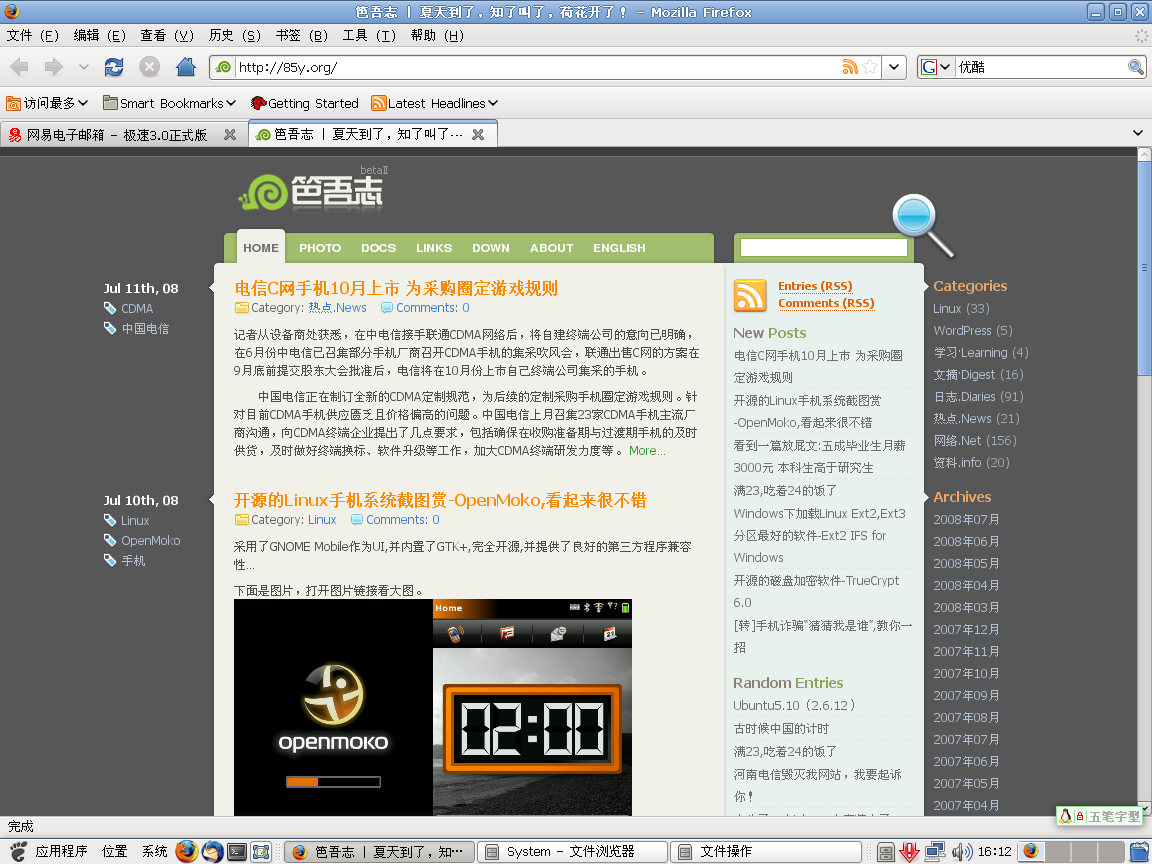Reload the current page
The height and width of the screenshot is (864, 1152).
click(x=114, y=67)
